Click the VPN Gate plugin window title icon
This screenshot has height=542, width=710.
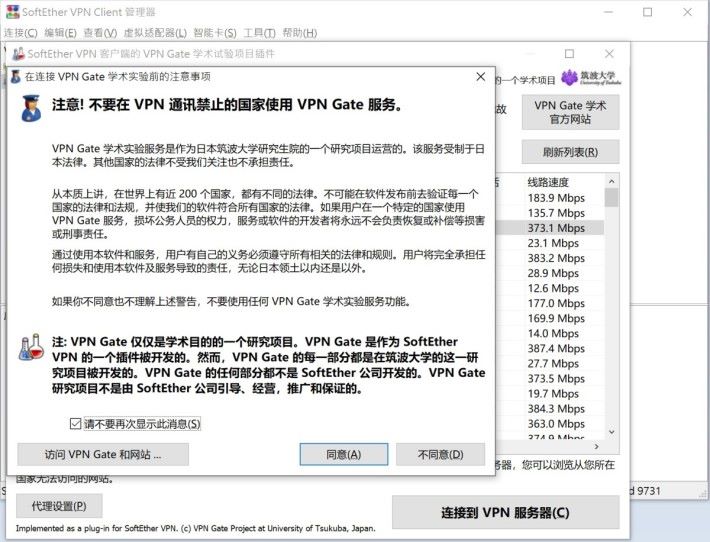(x=19, y=54)
